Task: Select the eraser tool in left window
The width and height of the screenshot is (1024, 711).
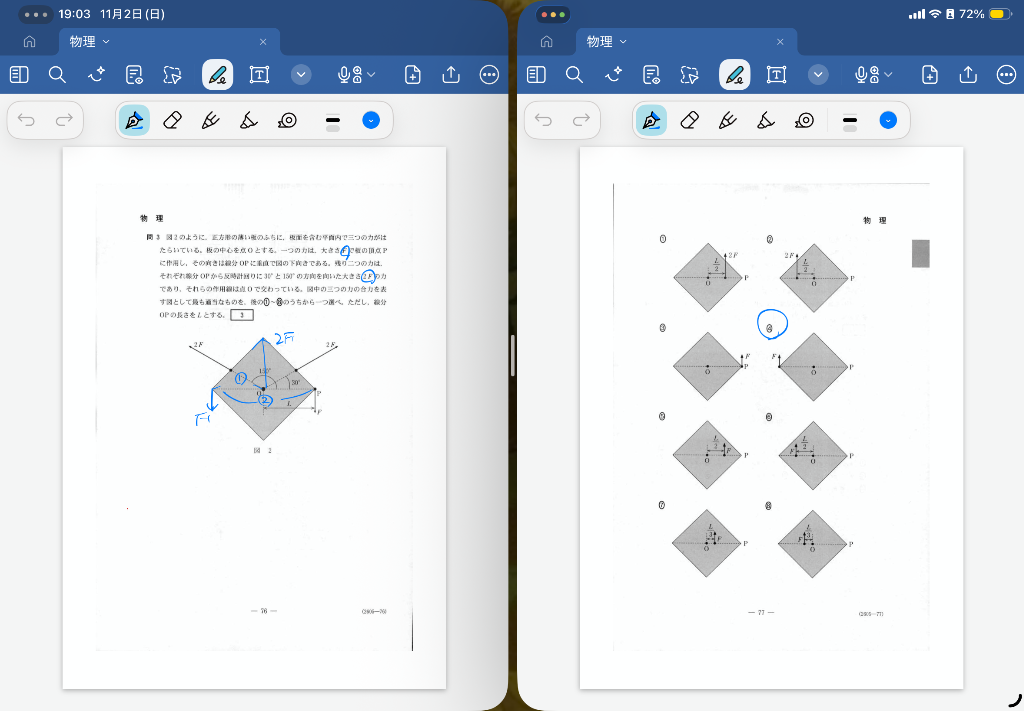Action: (x=172, y=121)
